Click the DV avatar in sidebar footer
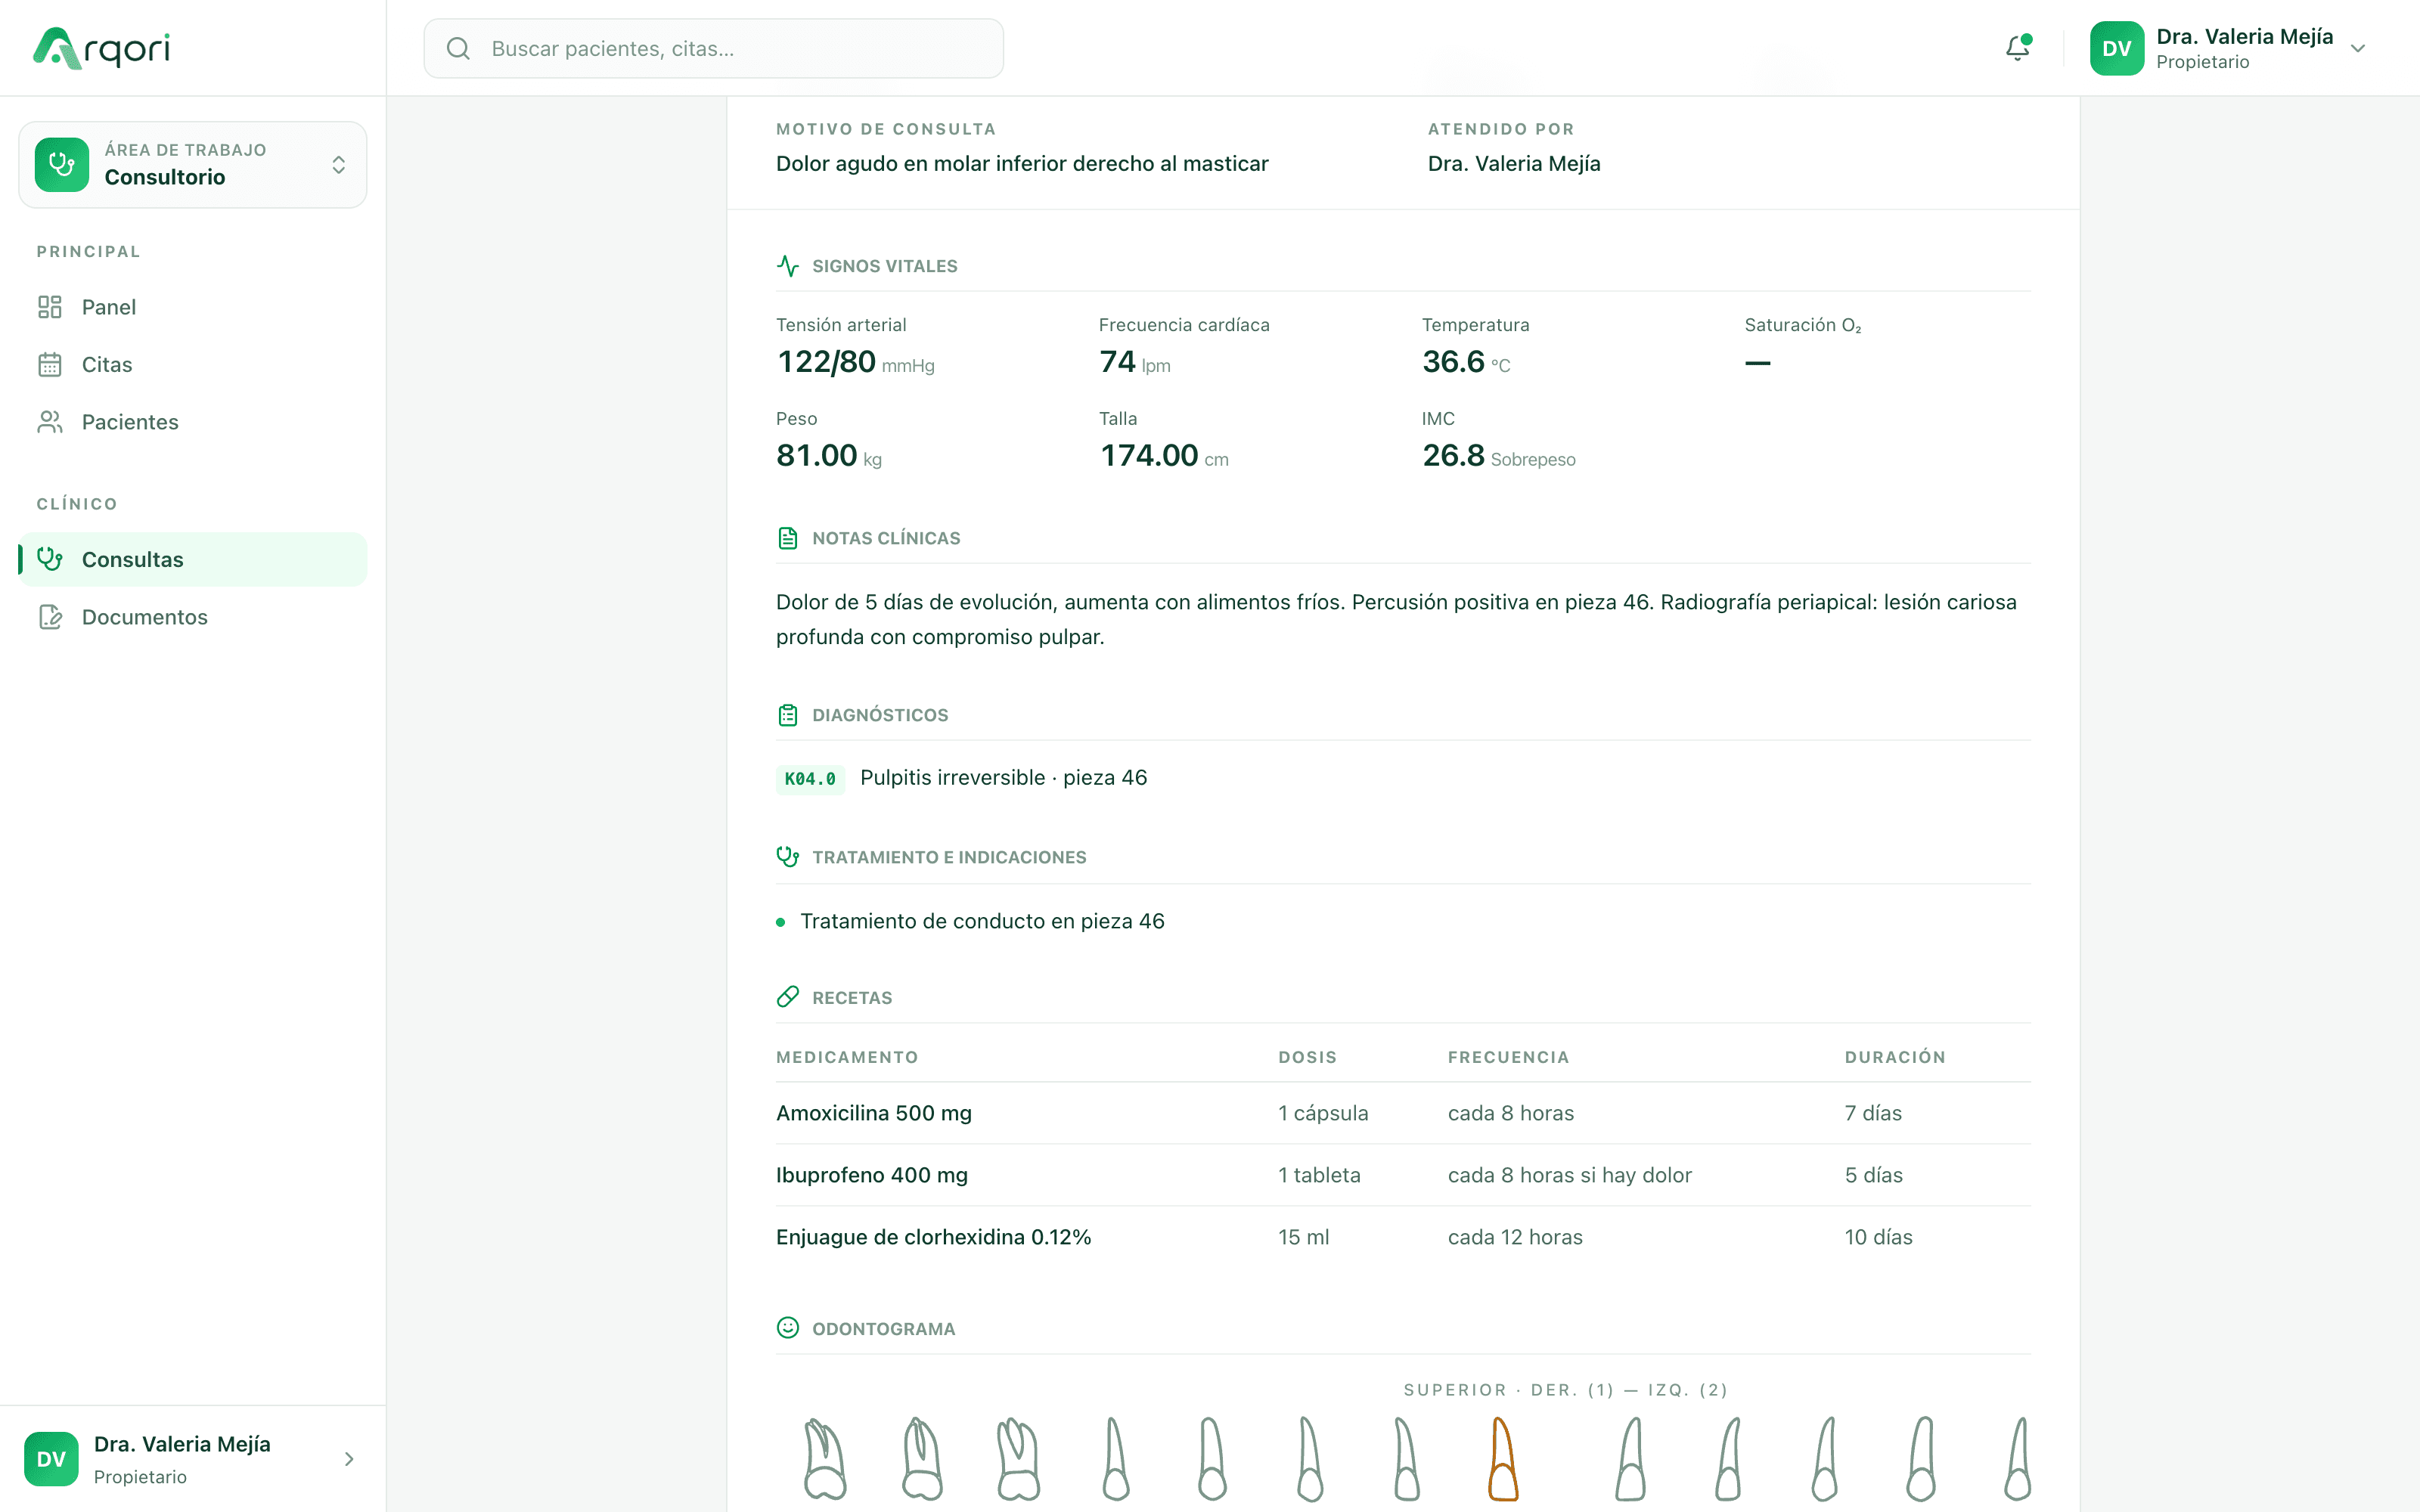 51,1459
